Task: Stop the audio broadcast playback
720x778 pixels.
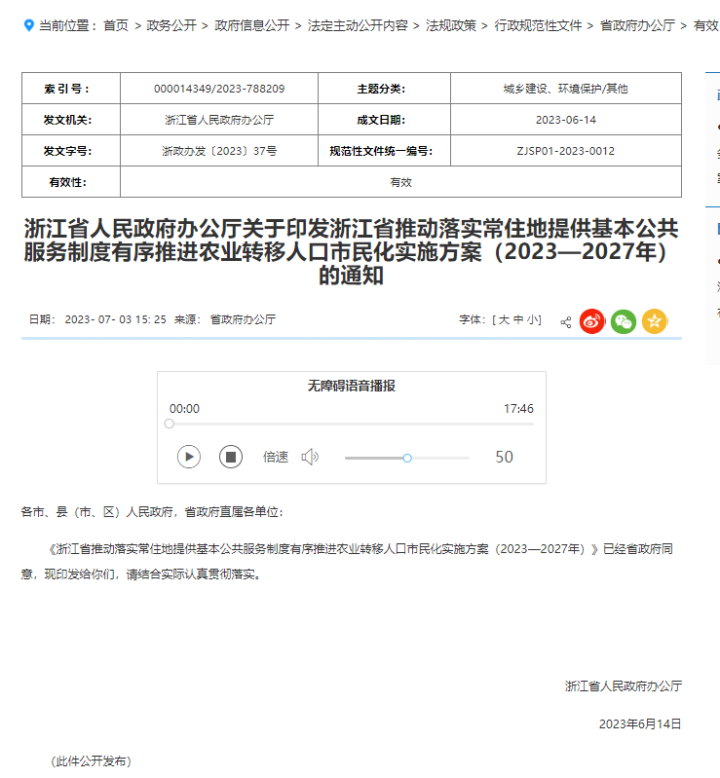Action: 231,457
